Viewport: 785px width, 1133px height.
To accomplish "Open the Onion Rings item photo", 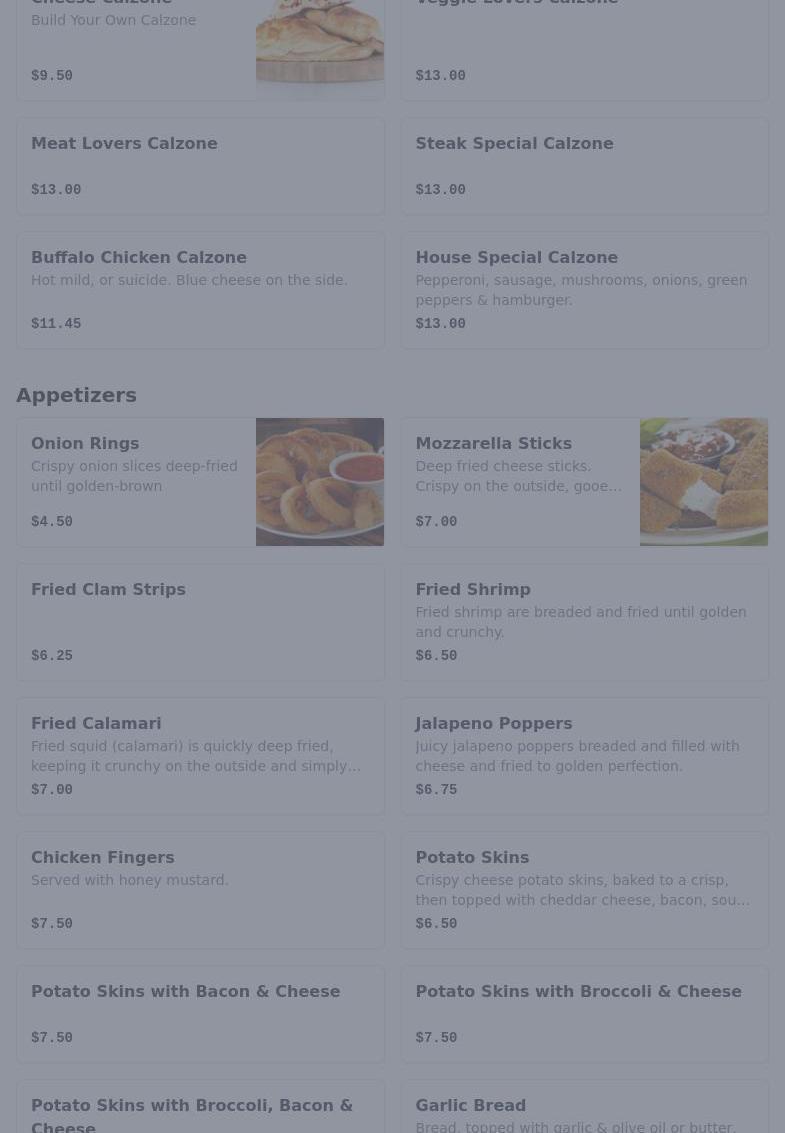I will tap(319, 482).
